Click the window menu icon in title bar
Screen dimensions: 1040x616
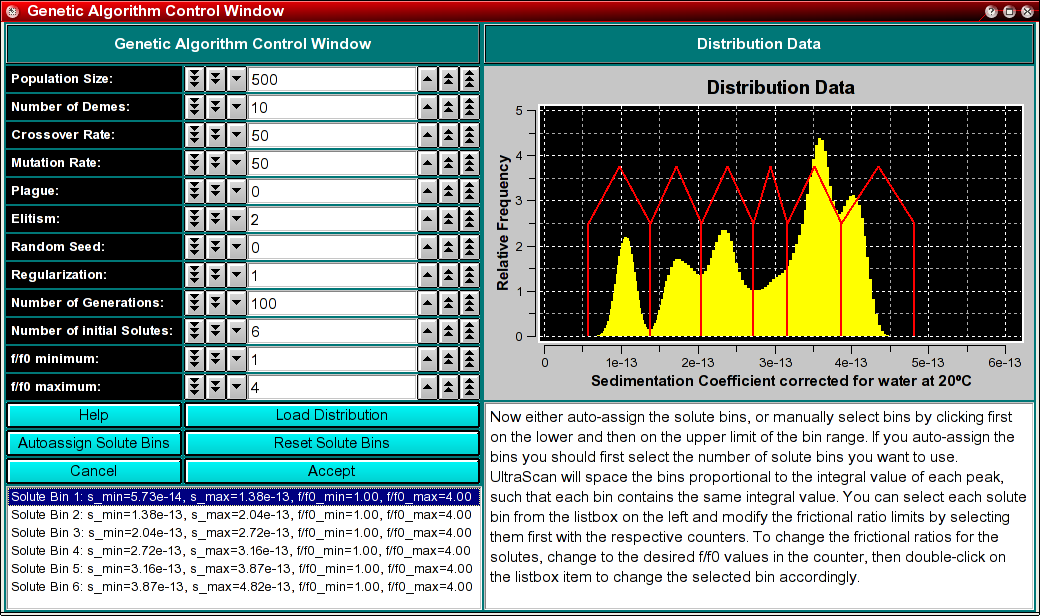12,11
